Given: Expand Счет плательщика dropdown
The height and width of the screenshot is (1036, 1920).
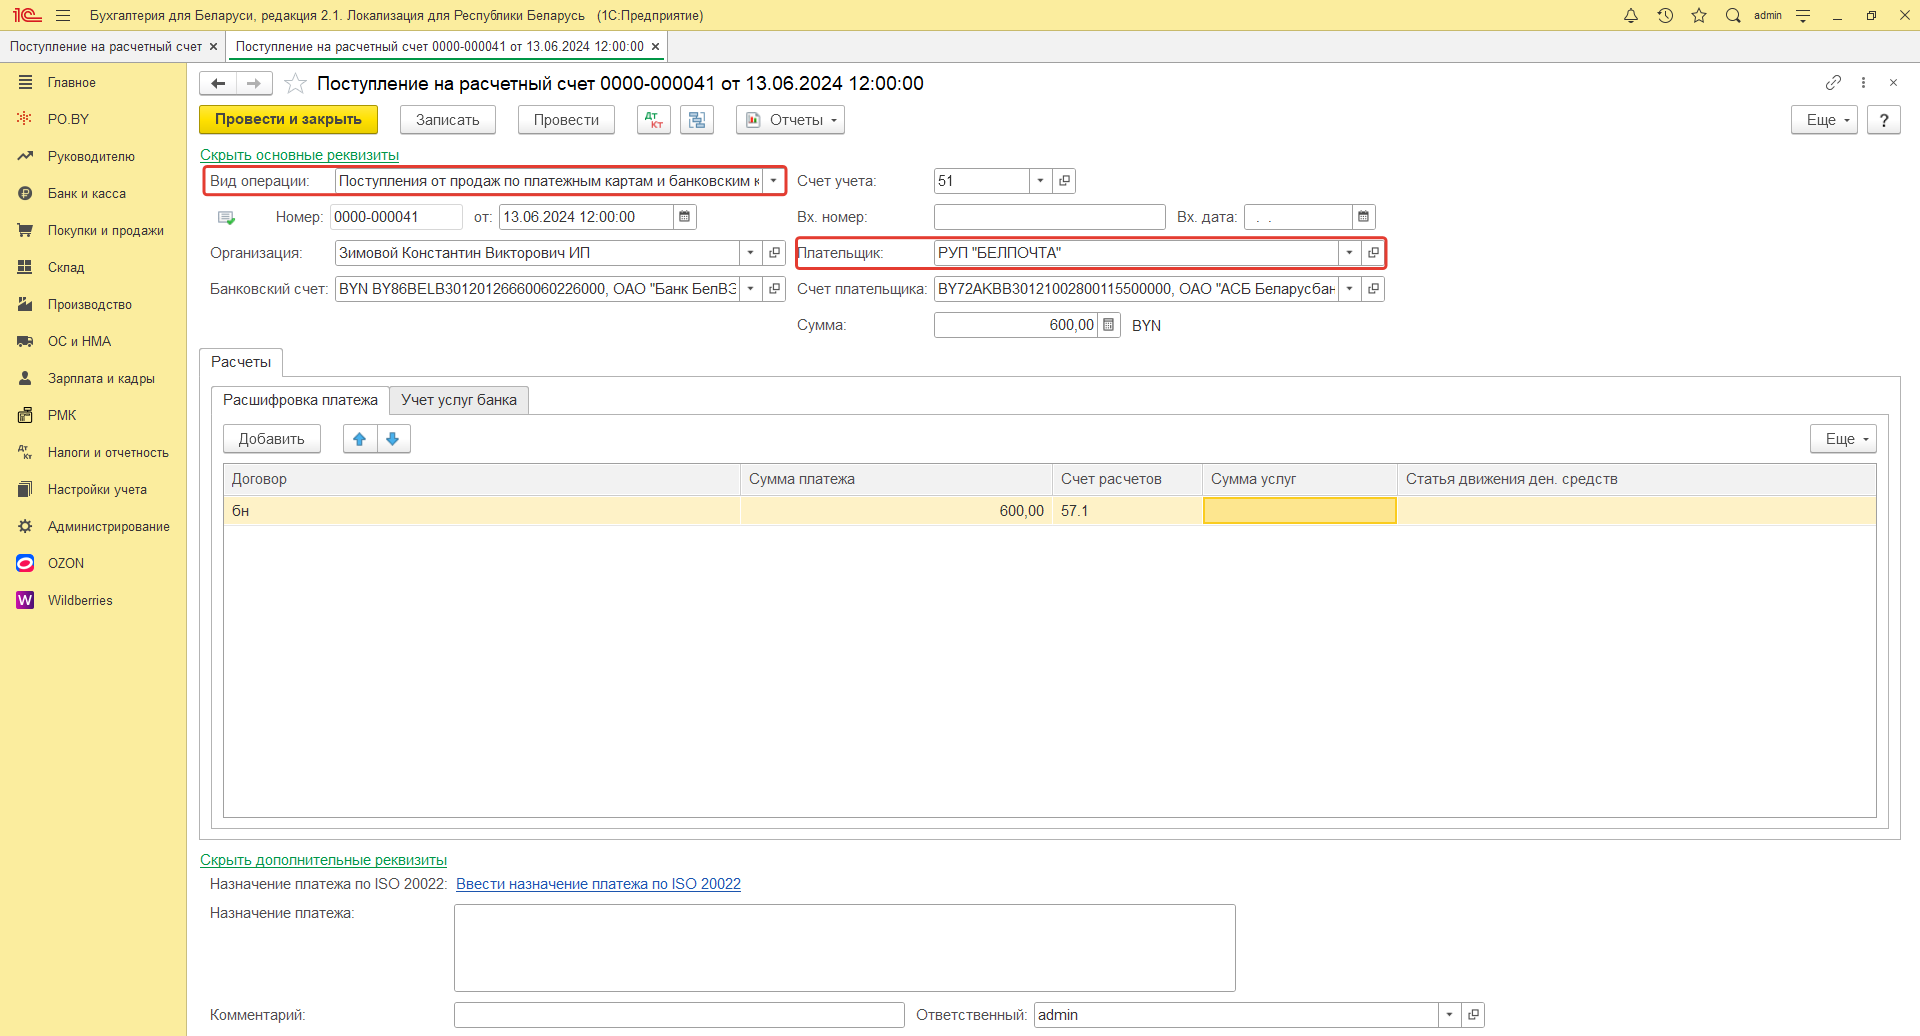Looking at the screenshot, I should [1349, 289].
